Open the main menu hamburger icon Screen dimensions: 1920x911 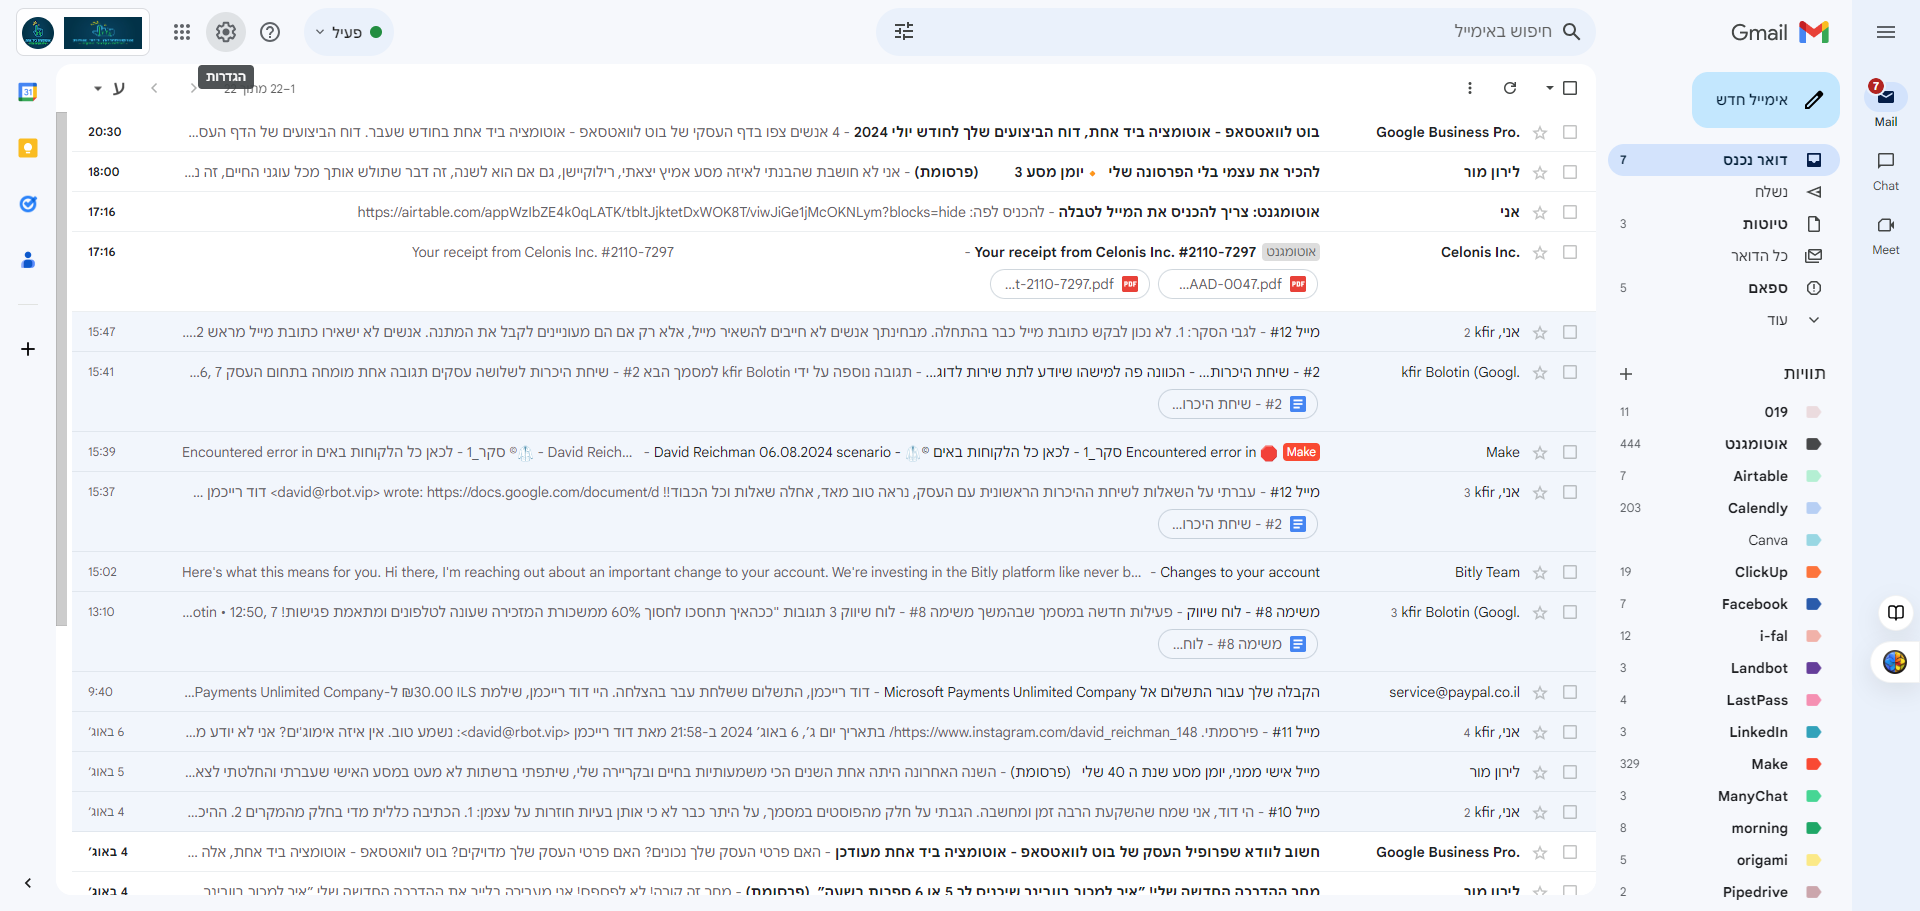[1886, 32]
